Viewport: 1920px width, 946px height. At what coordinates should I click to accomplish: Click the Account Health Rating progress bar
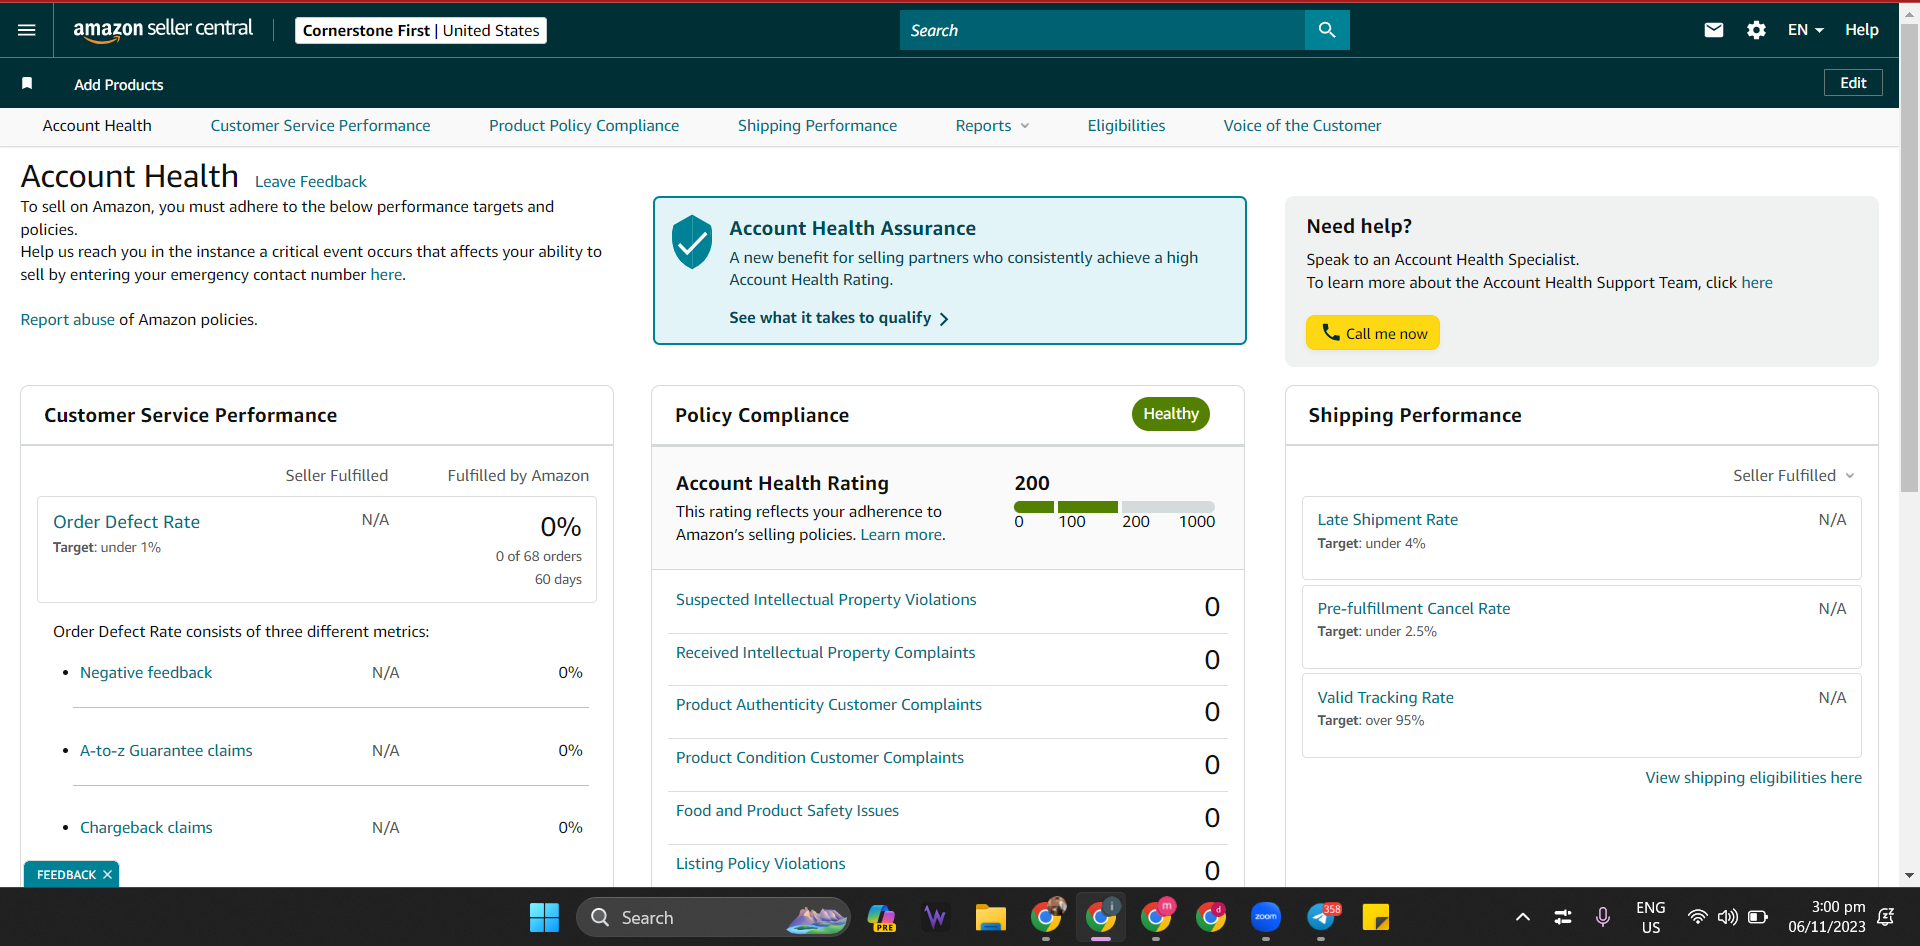[x=1114, y=507]
